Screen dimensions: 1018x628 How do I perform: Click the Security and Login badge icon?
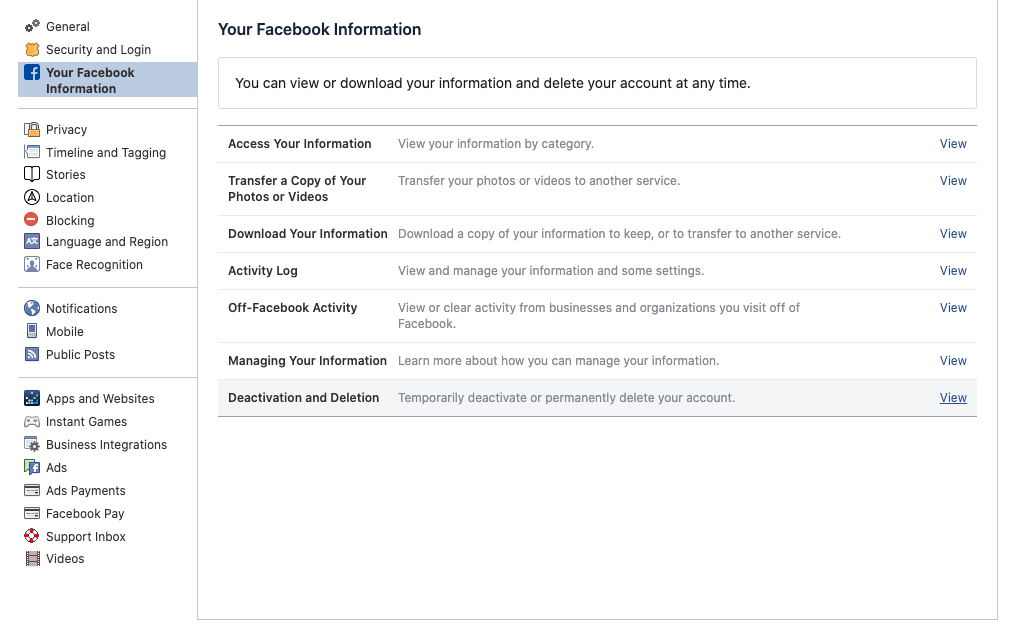[x=32, y=49]
